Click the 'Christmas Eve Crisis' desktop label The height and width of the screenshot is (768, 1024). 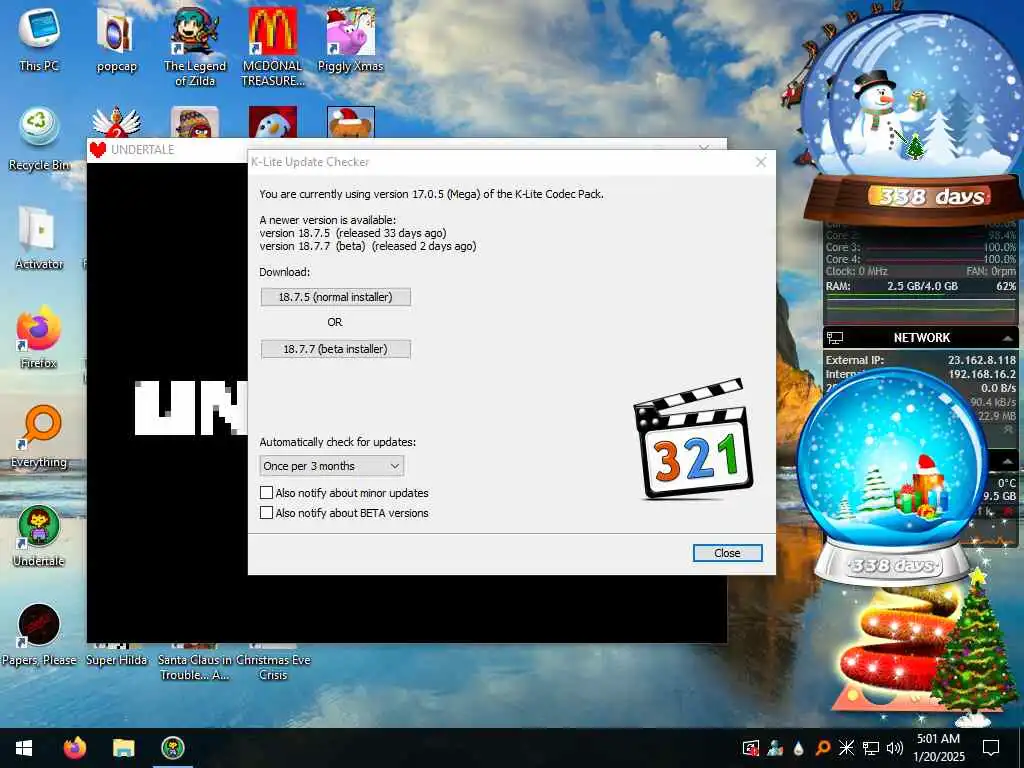(273, 667)
